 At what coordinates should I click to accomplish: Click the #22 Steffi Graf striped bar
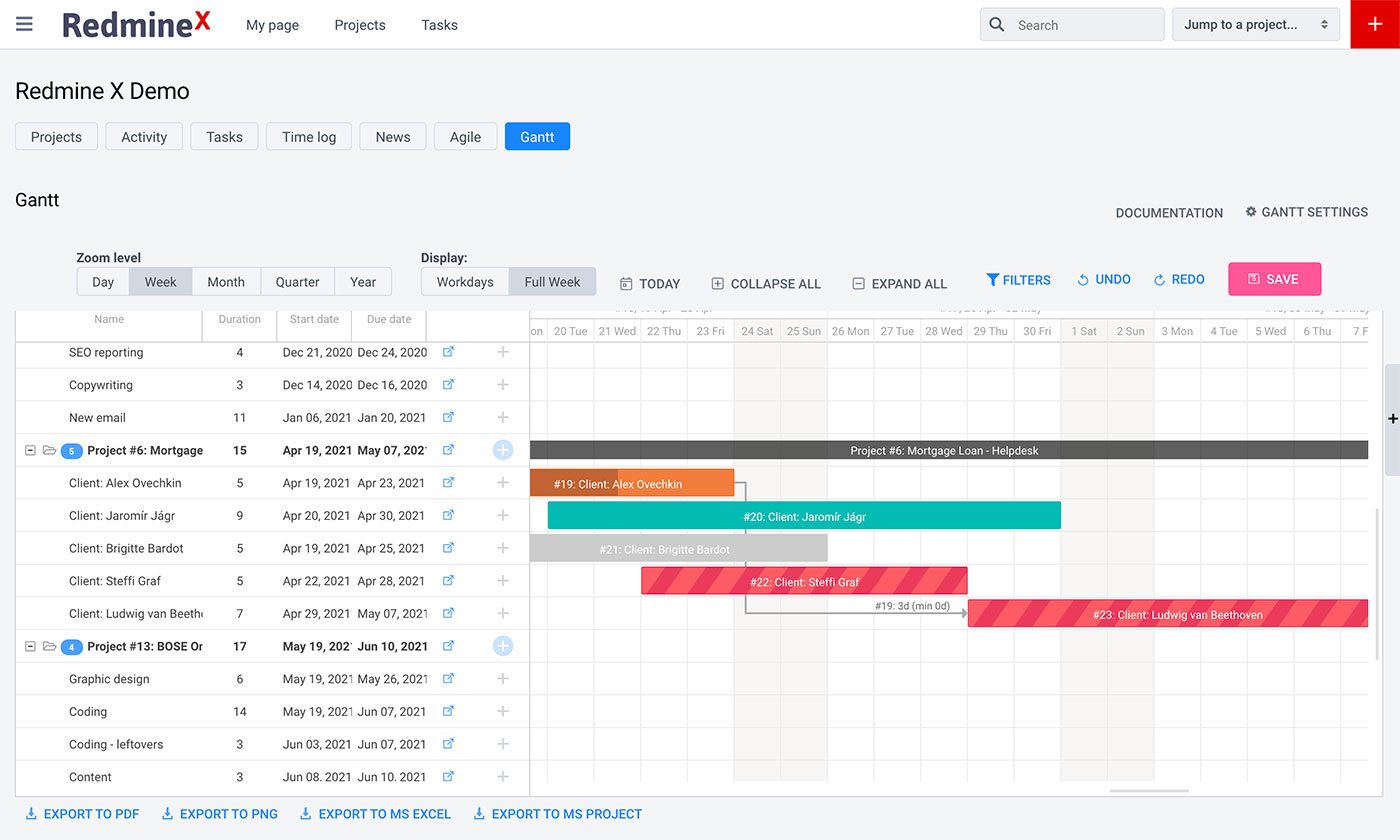coord(804,581)
